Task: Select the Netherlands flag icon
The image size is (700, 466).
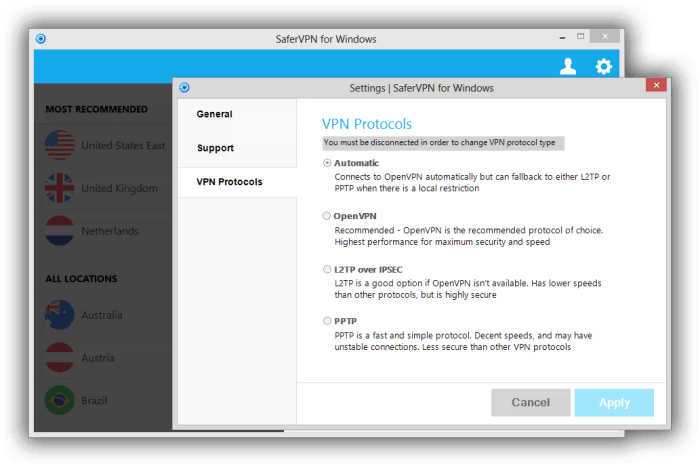Action: [x=59, y=231]
